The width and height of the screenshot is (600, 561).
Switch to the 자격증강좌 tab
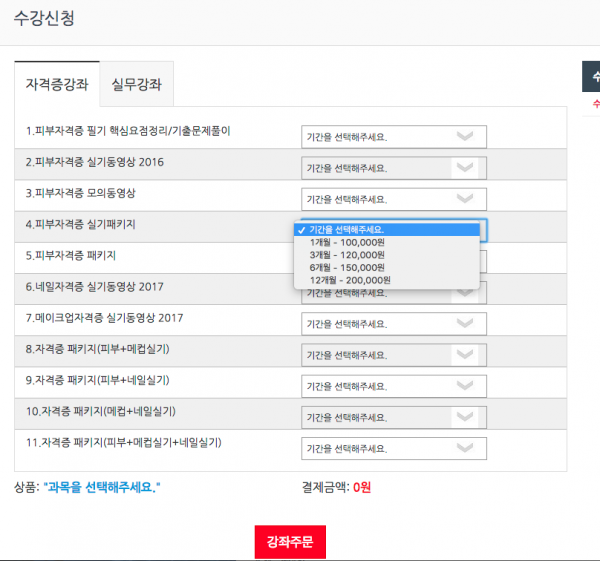coord(57,84)
